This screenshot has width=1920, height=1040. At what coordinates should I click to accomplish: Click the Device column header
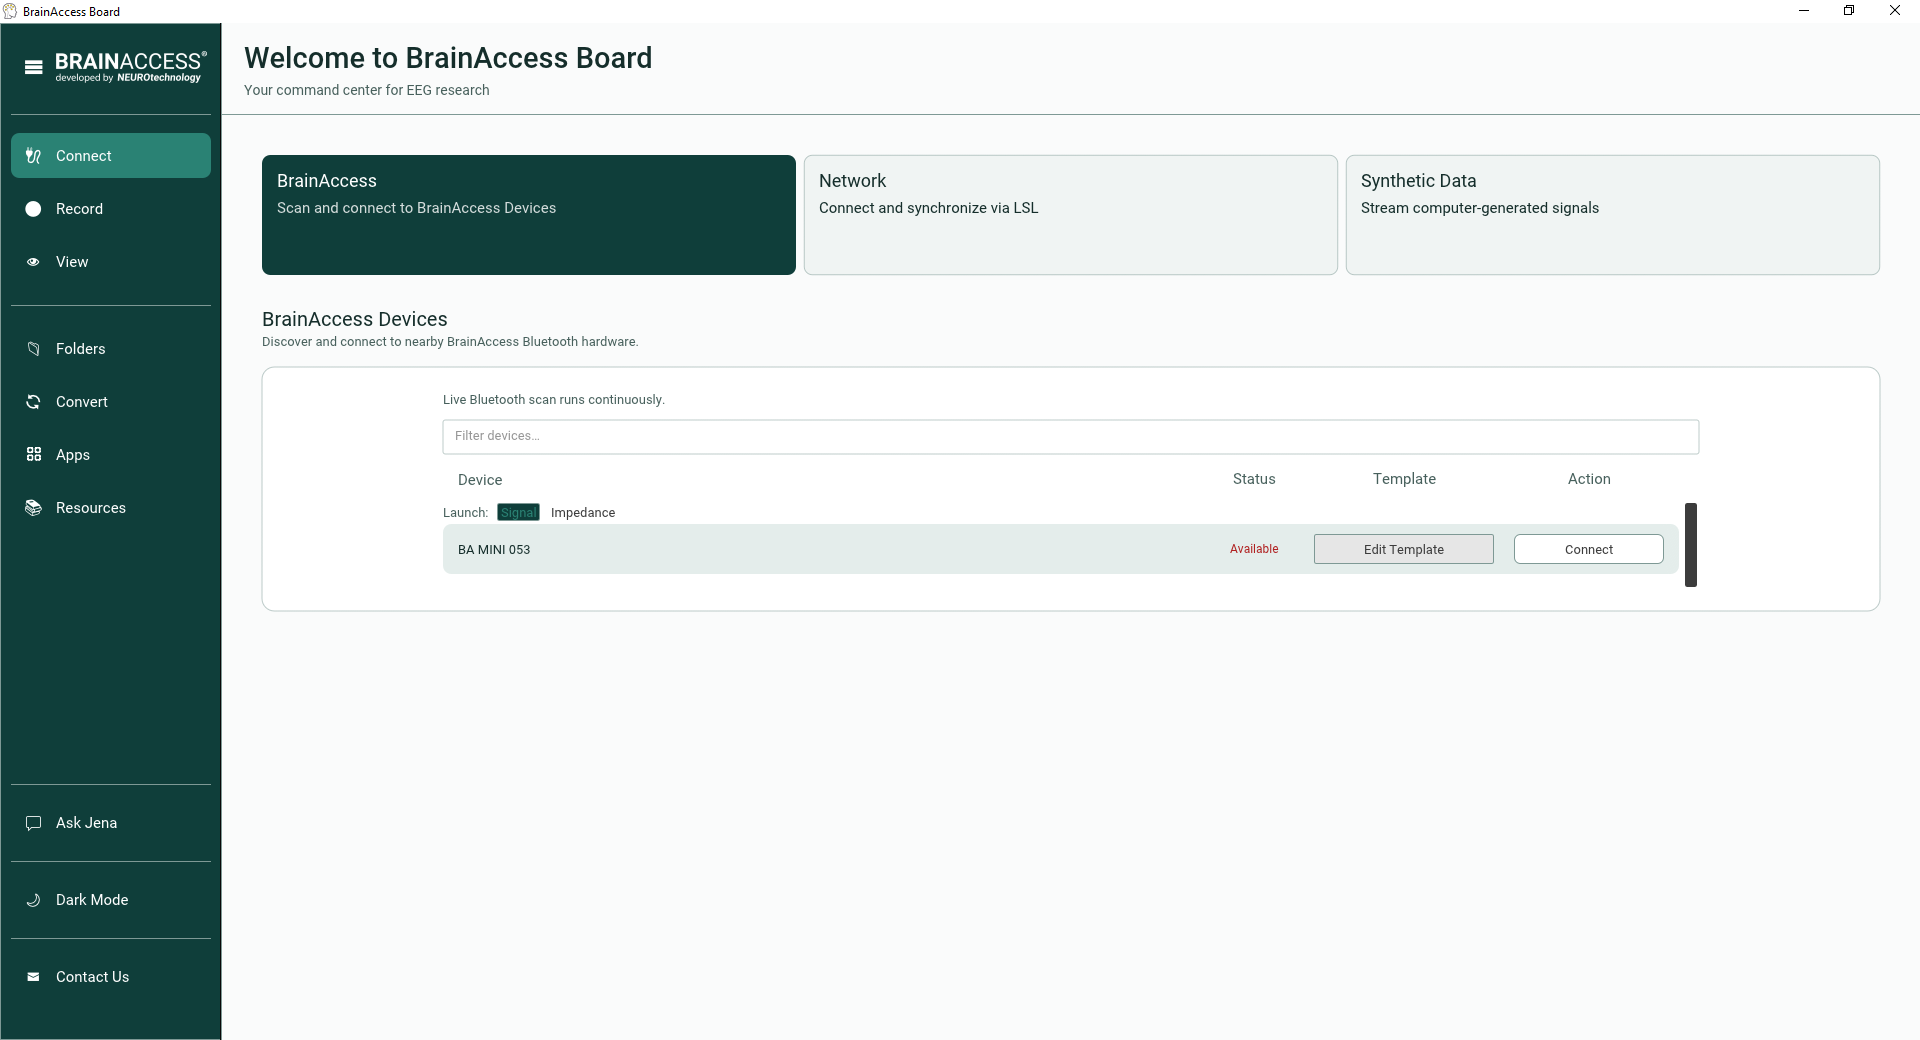pos(480,480)
